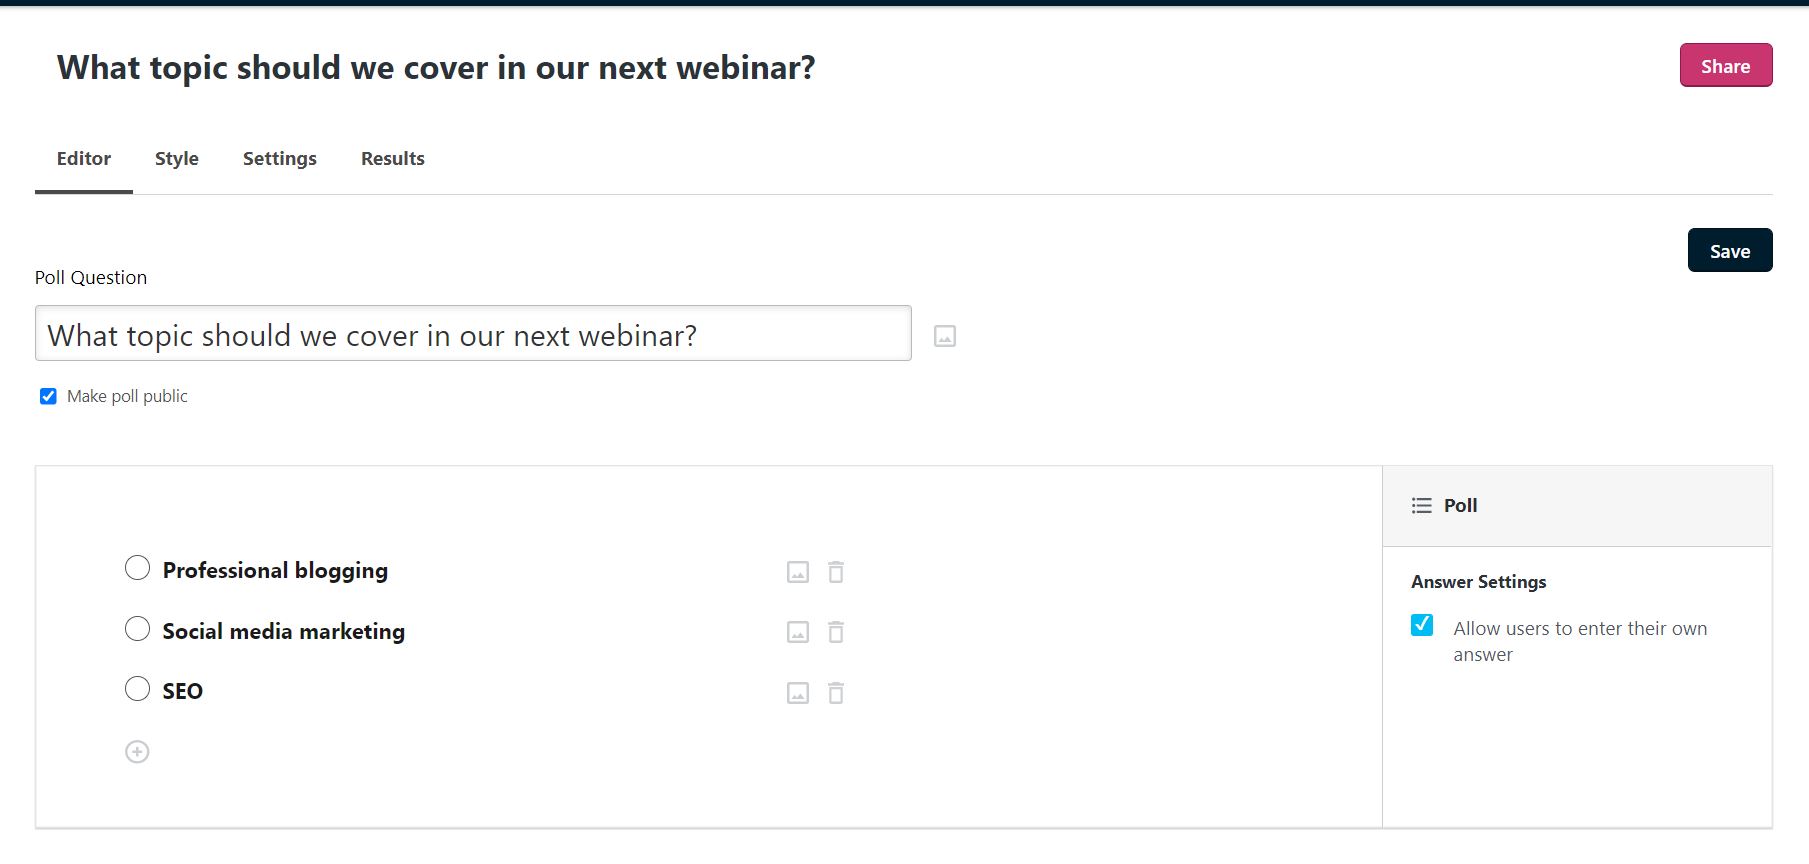Add an image to Professional blogging answer
1809x864 pixels.
796,572
